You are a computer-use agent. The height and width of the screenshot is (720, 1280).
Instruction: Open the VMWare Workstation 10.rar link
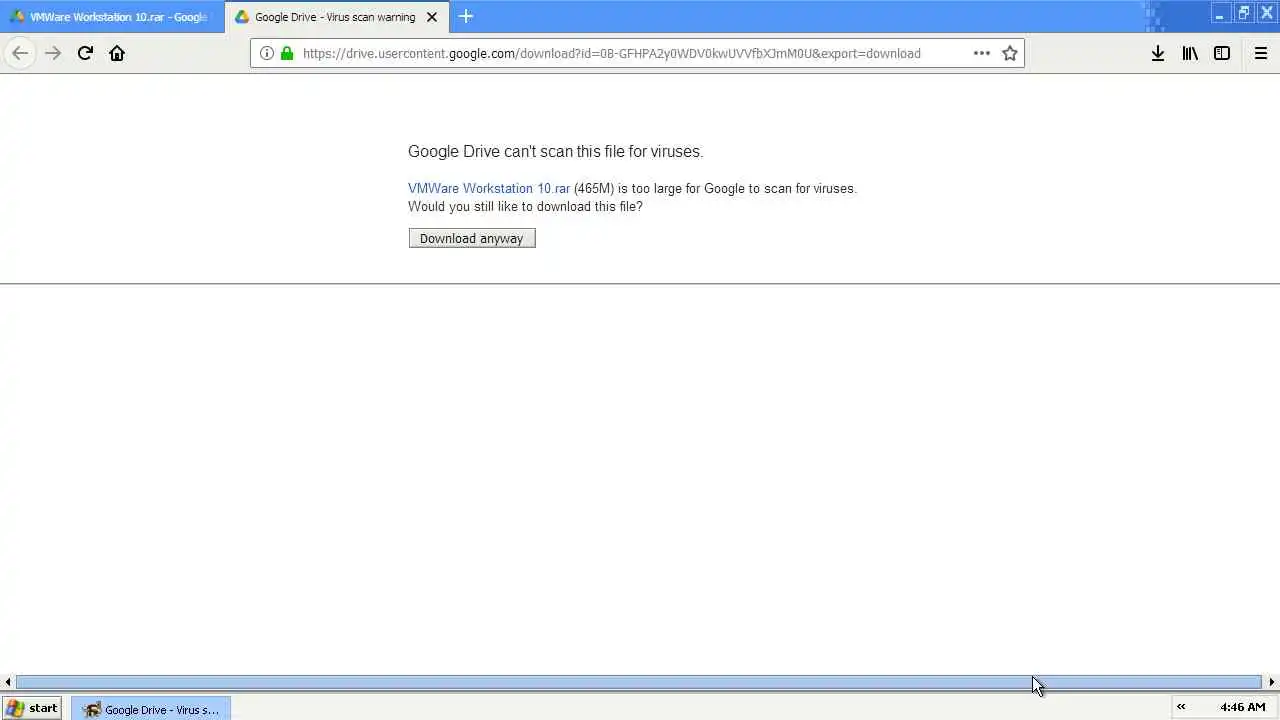(489, 188)
